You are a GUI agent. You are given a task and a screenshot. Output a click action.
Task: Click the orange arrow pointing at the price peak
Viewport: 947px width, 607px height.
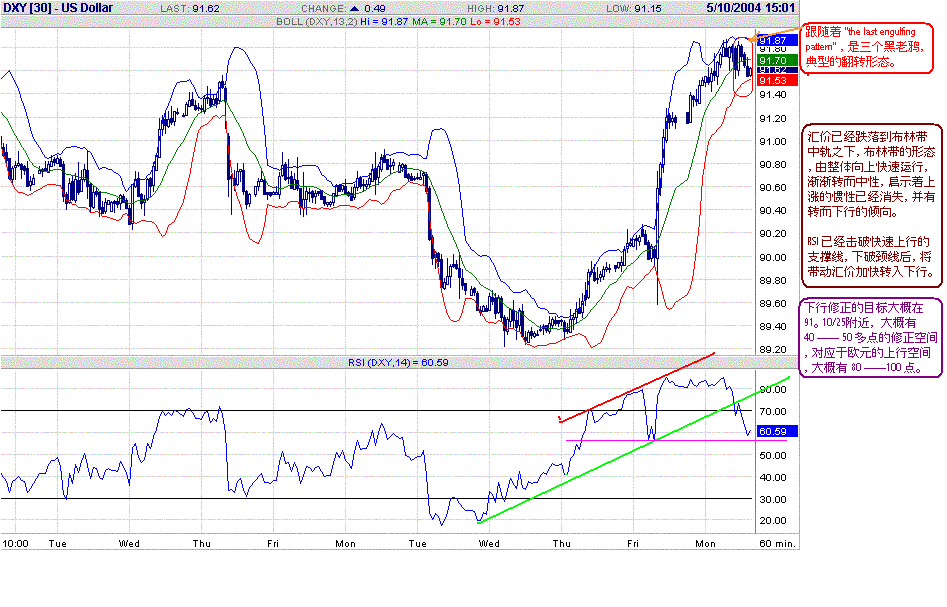click(775, 34)
